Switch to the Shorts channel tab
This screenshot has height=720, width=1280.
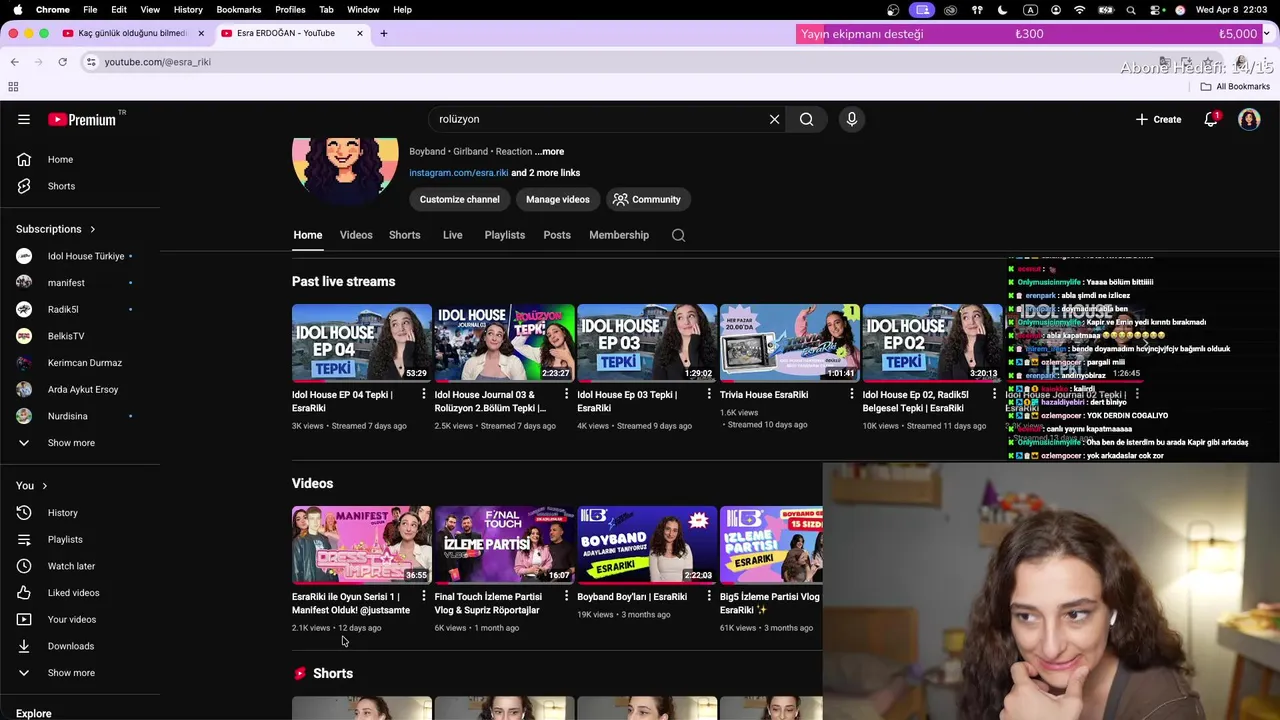click(x=404, y=235)
